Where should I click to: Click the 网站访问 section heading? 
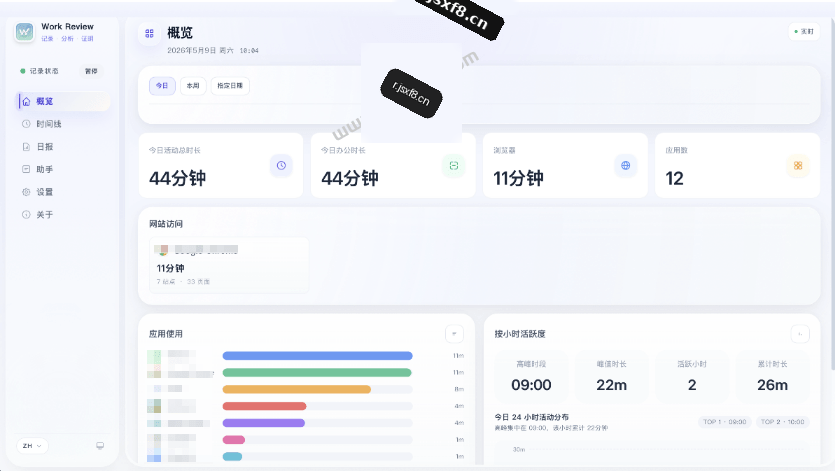[166, 224]
